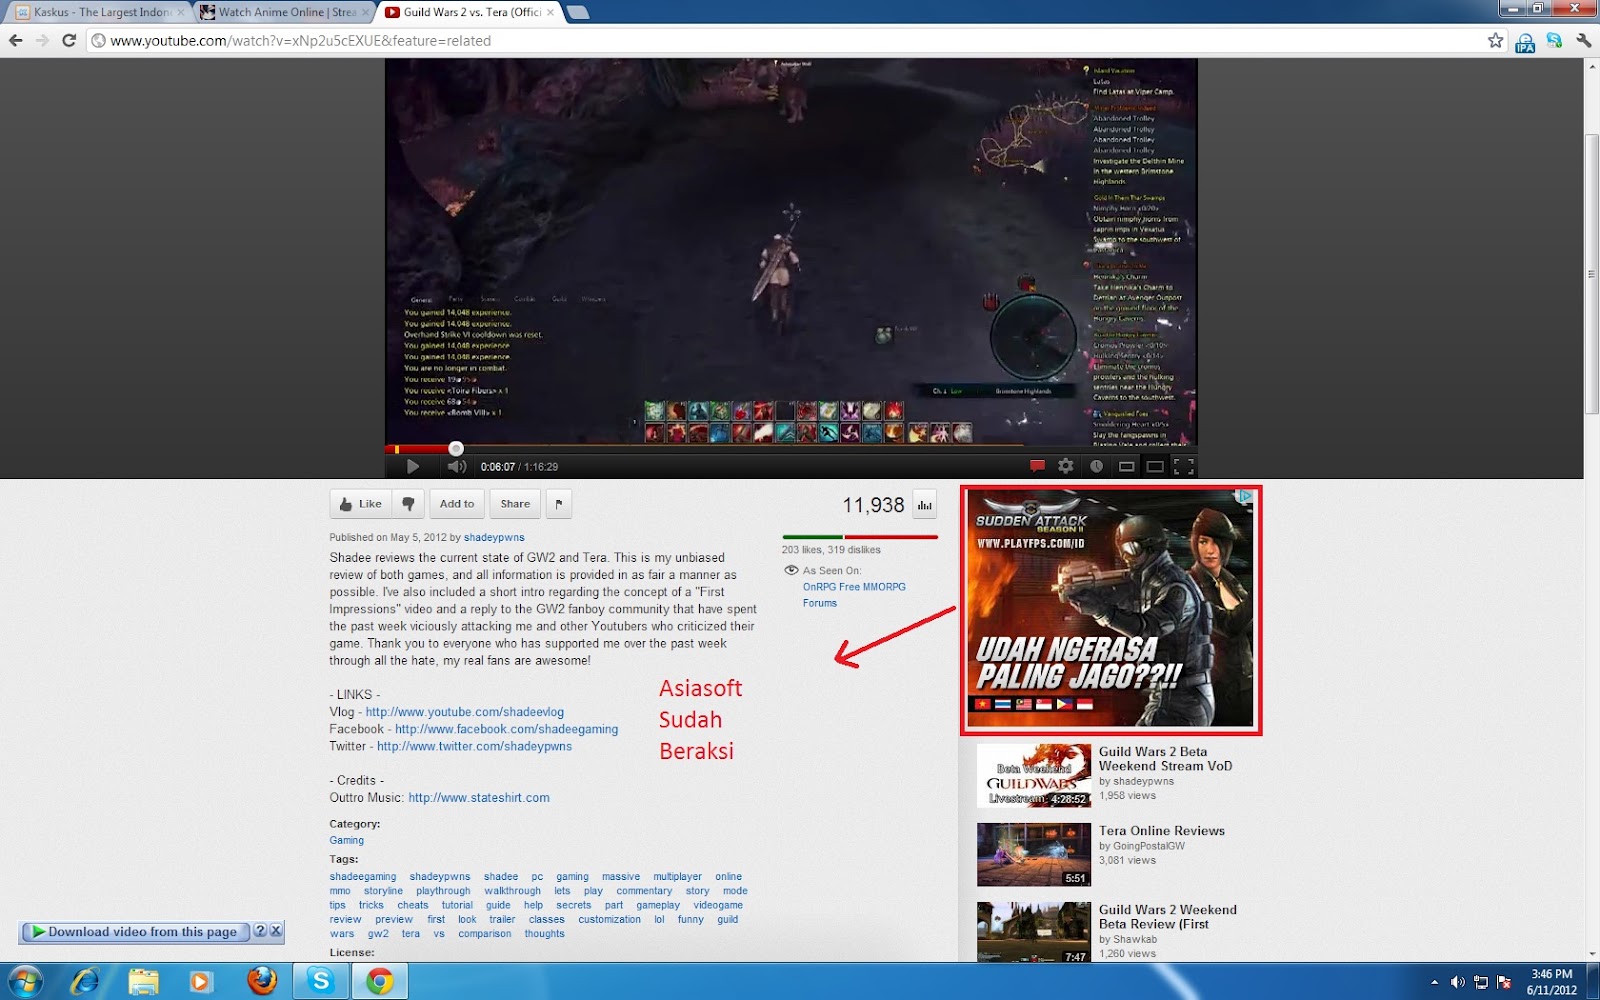The image size is (1600, 1000).
Task: Show hidden system tray icons
Action: (1434, 982)
